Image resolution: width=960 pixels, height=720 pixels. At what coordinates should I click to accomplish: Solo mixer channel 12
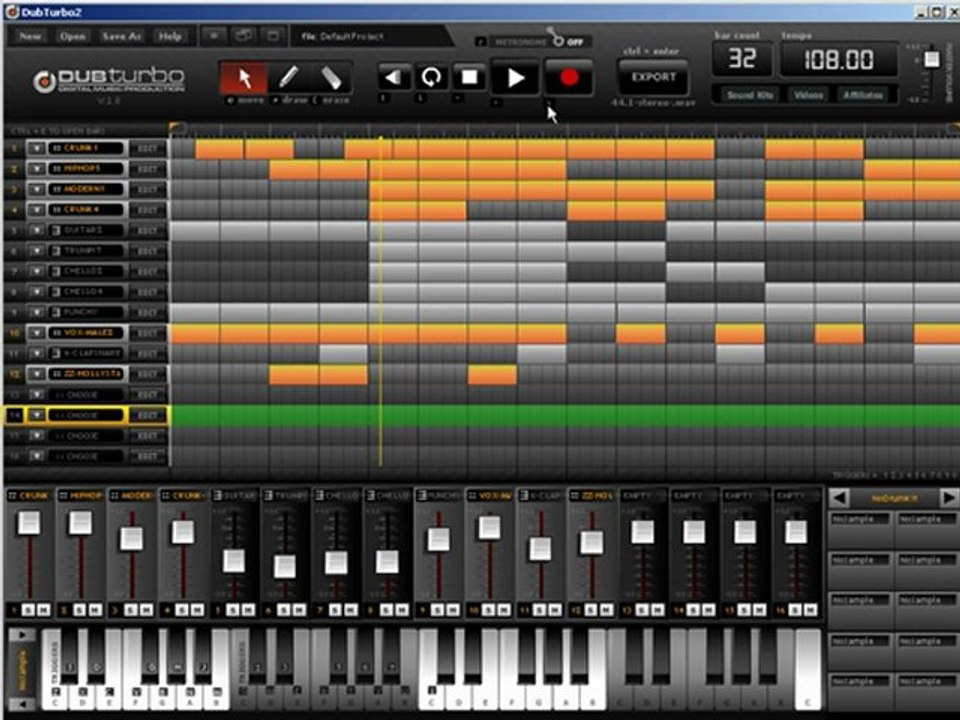point(591,610)
